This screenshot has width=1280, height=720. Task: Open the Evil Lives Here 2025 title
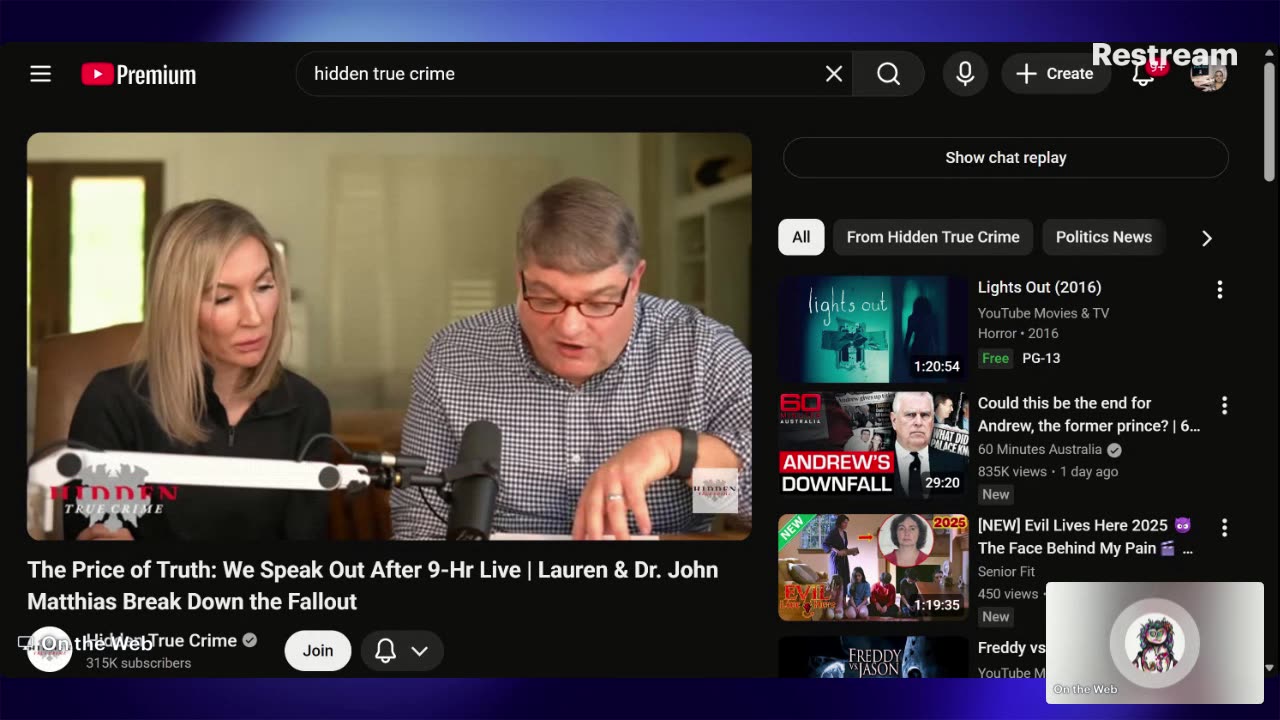(1085, 536)
